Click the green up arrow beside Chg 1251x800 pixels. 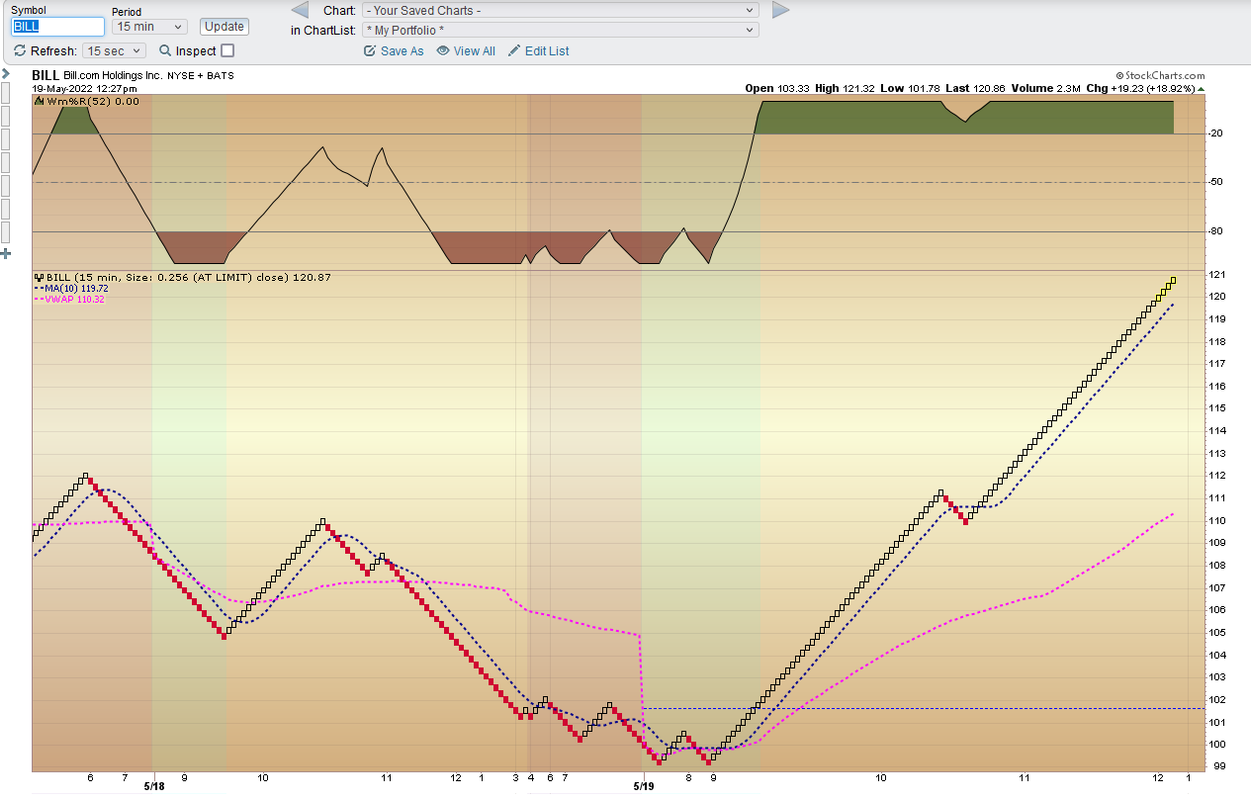1202,88
